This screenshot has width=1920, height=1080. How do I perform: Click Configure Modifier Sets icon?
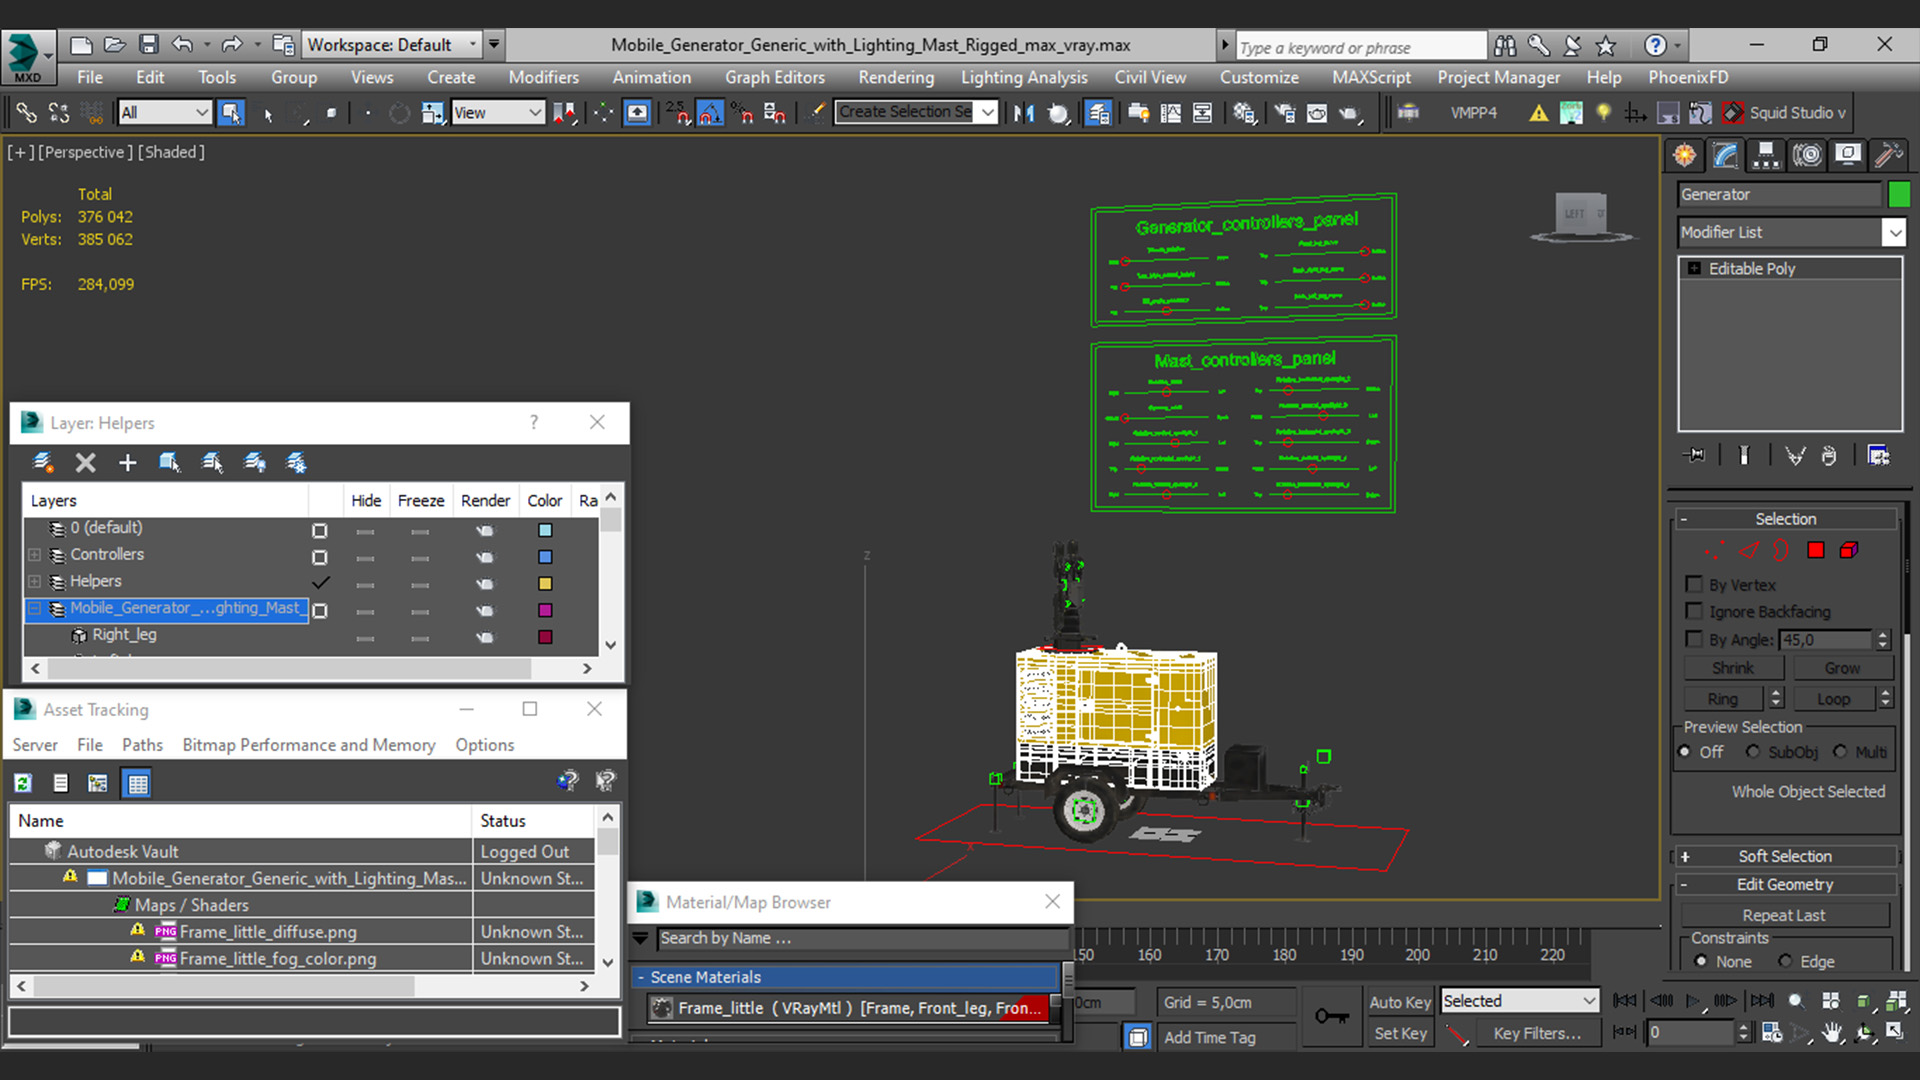(x=1878, y=455)
